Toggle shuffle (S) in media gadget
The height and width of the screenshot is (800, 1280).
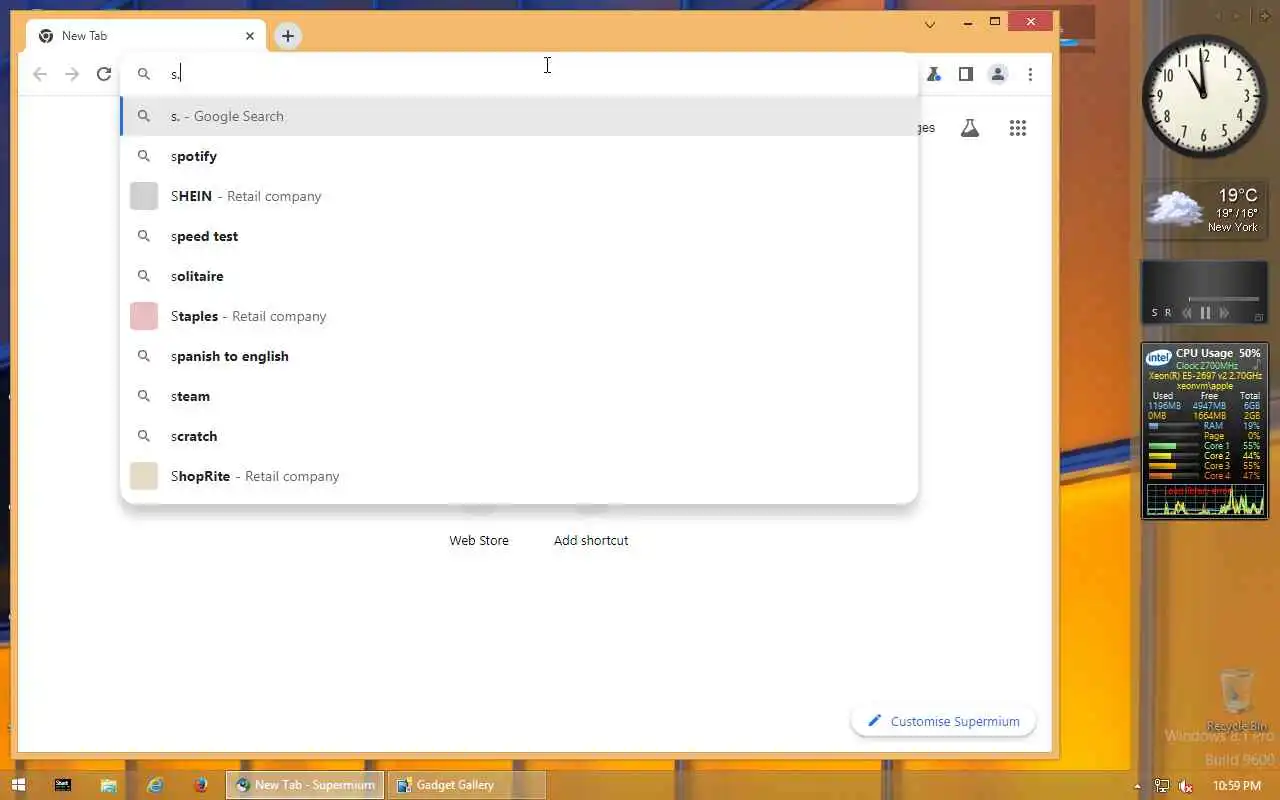[x=1154, y=313]
